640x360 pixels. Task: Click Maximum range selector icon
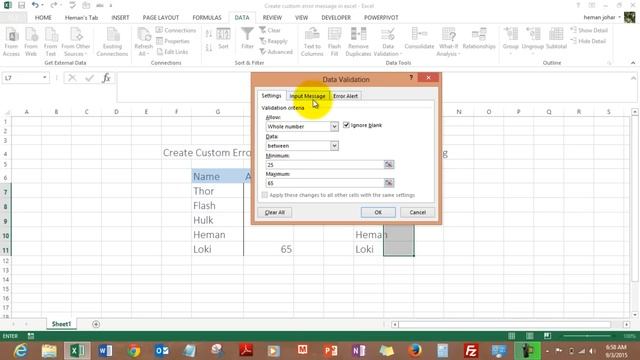click(x=389, y=183)
